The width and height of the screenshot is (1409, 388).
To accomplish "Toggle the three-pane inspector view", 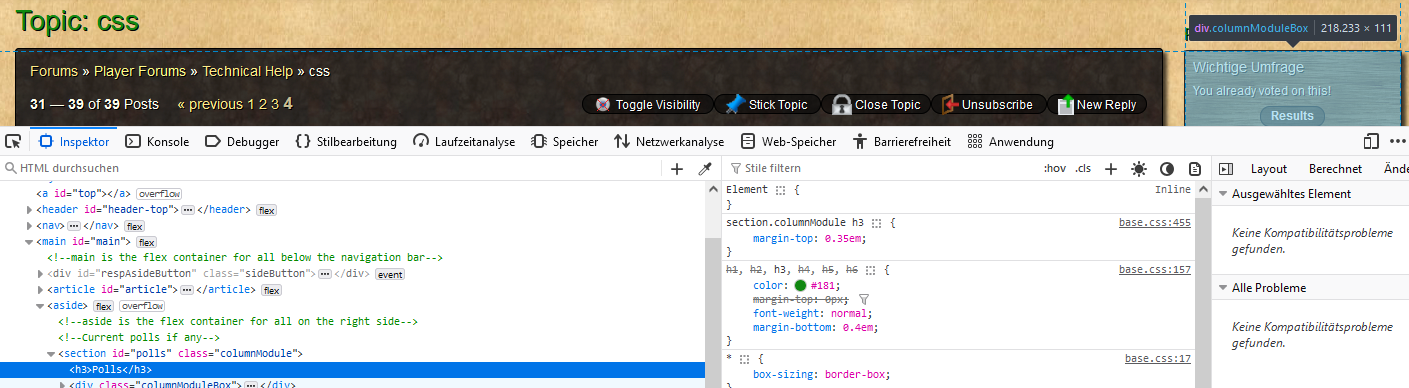I will click(x=1226, y=168).
